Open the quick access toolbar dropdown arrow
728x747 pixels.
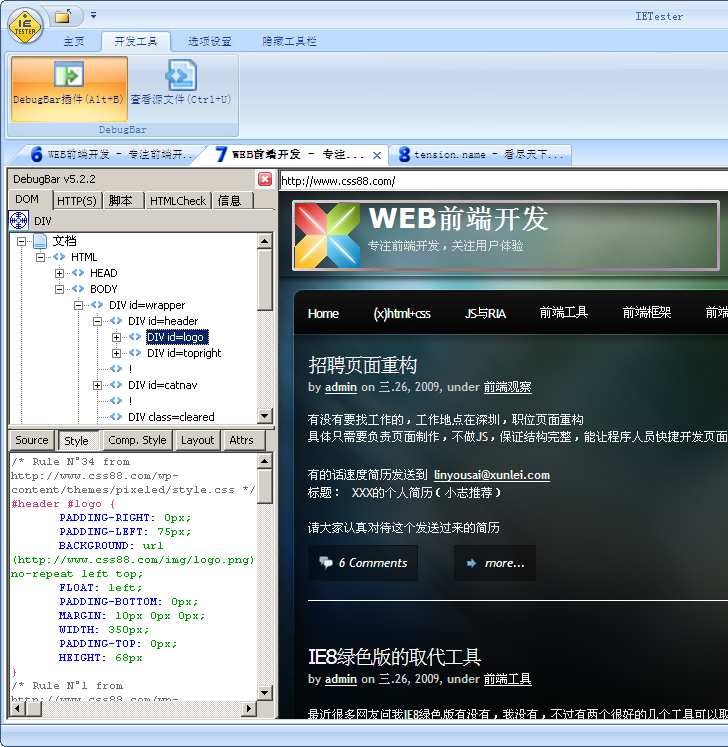pyautogui.click(x=93, y=16)
